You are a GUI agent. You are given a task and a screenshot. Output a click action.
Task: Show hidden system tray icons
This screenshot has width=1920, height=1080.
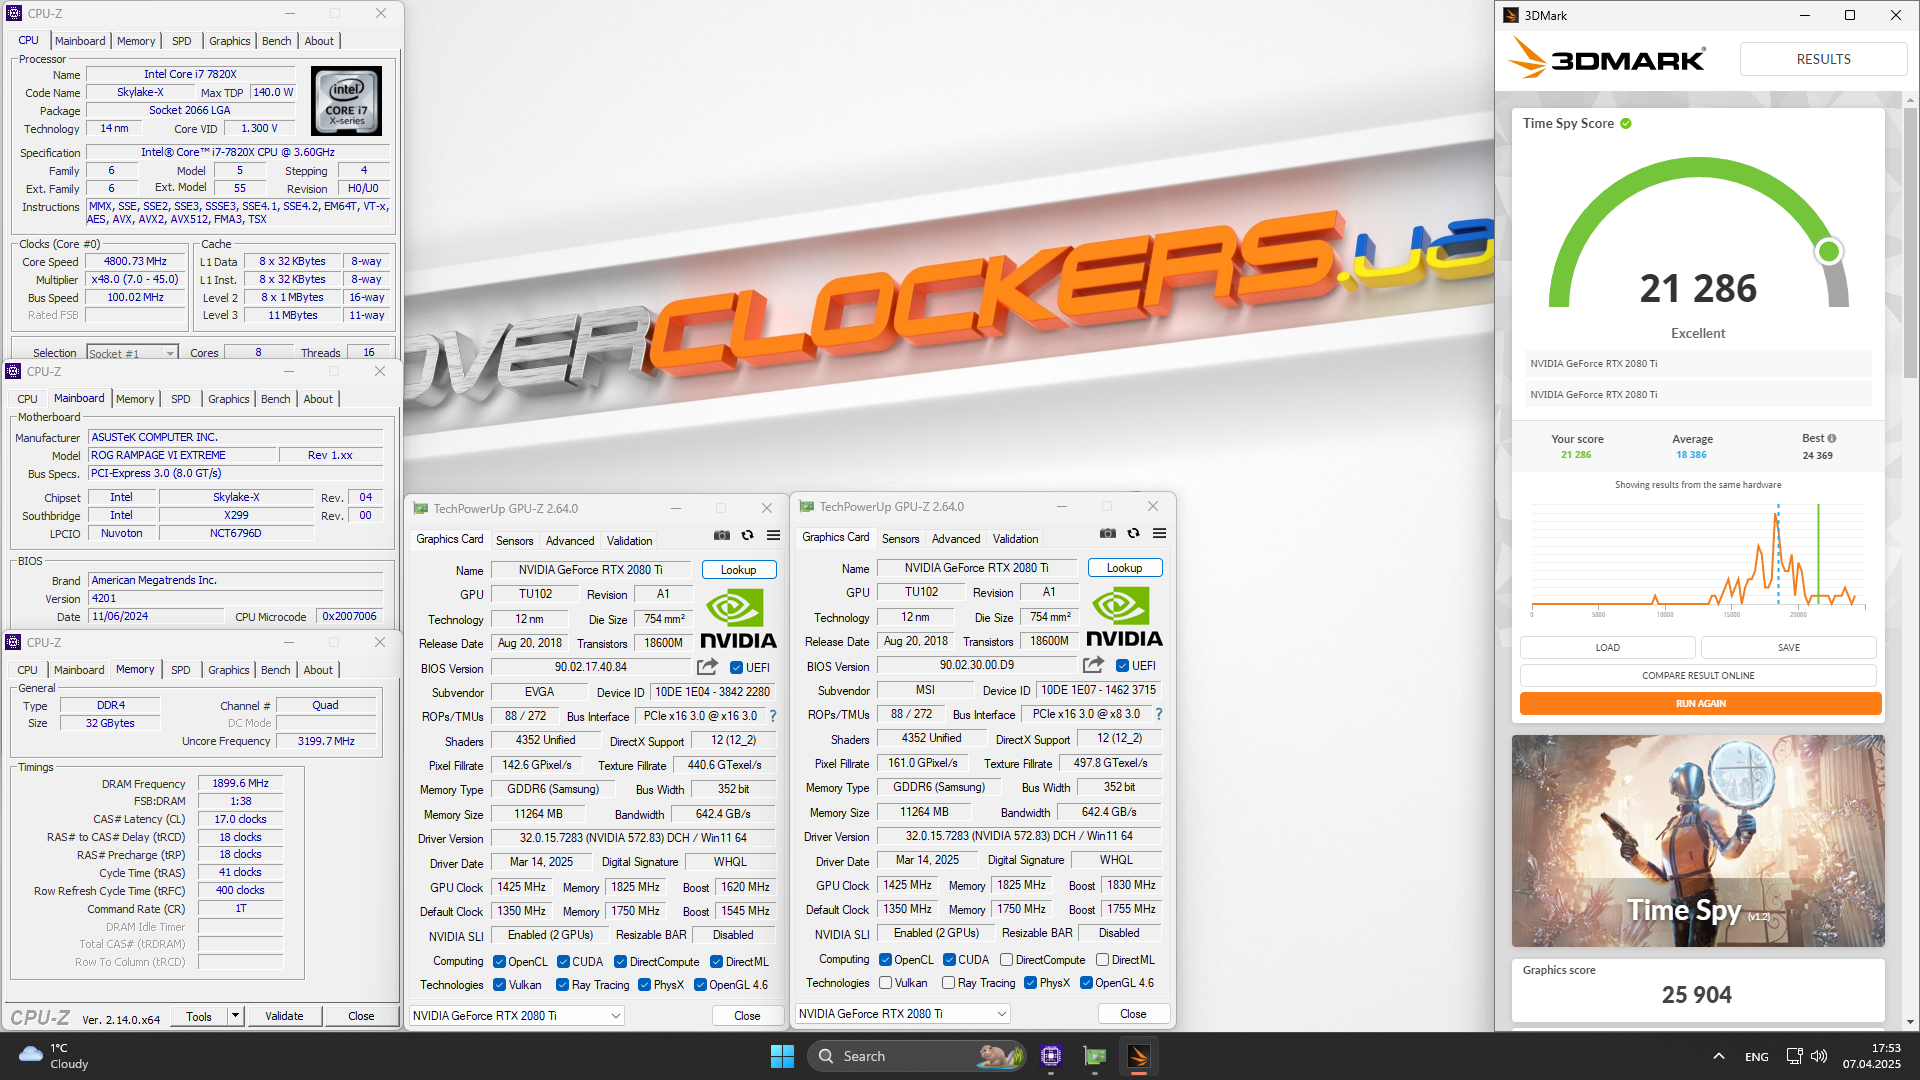pos(1718,1056)
